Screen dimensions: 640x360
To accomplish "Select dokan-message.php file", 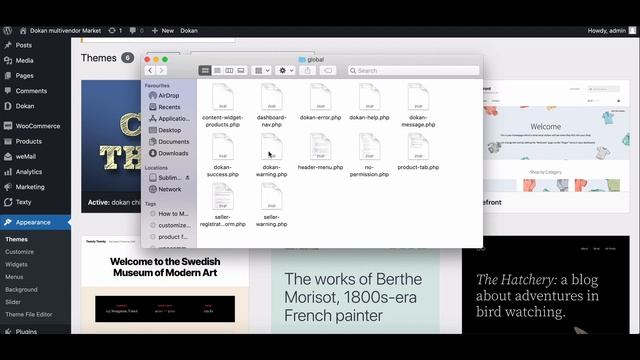I will pyautogui.click(x=418, y=105).
